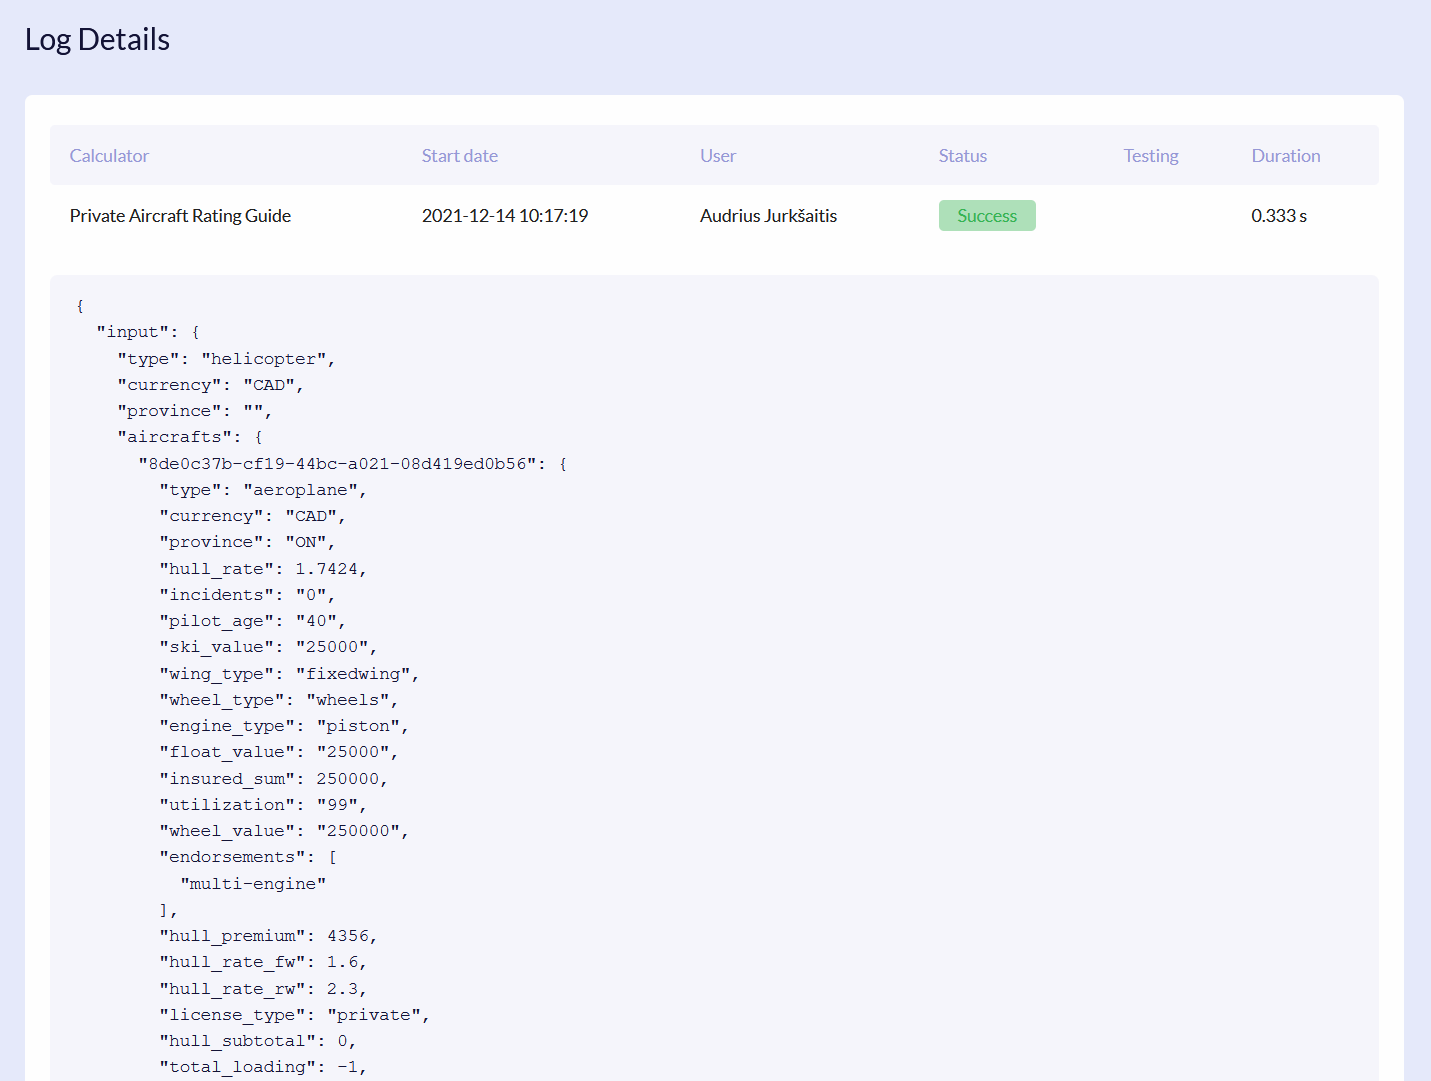Click the User column header

click(717, 156)
